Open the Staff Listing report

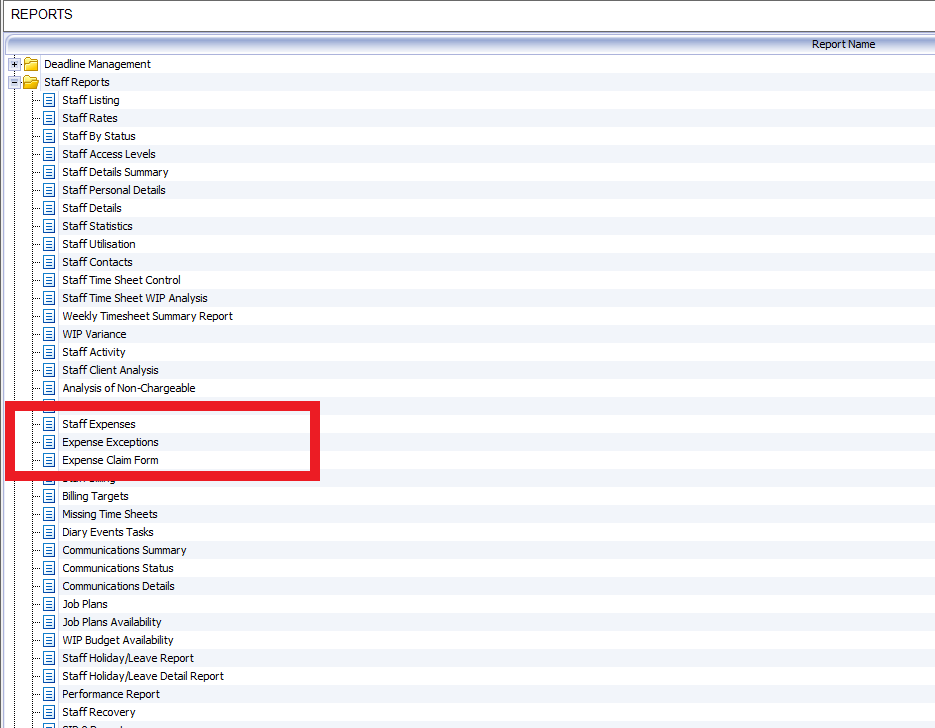[91, 100]
